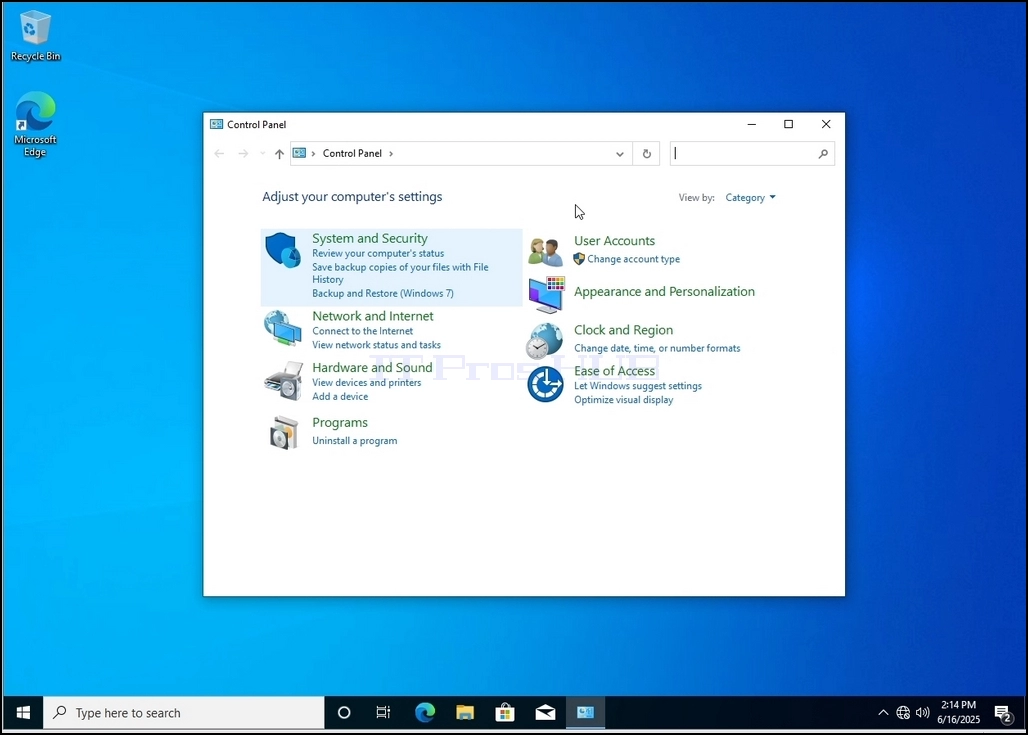Open the View by Category dropdown

pos(750,197)
